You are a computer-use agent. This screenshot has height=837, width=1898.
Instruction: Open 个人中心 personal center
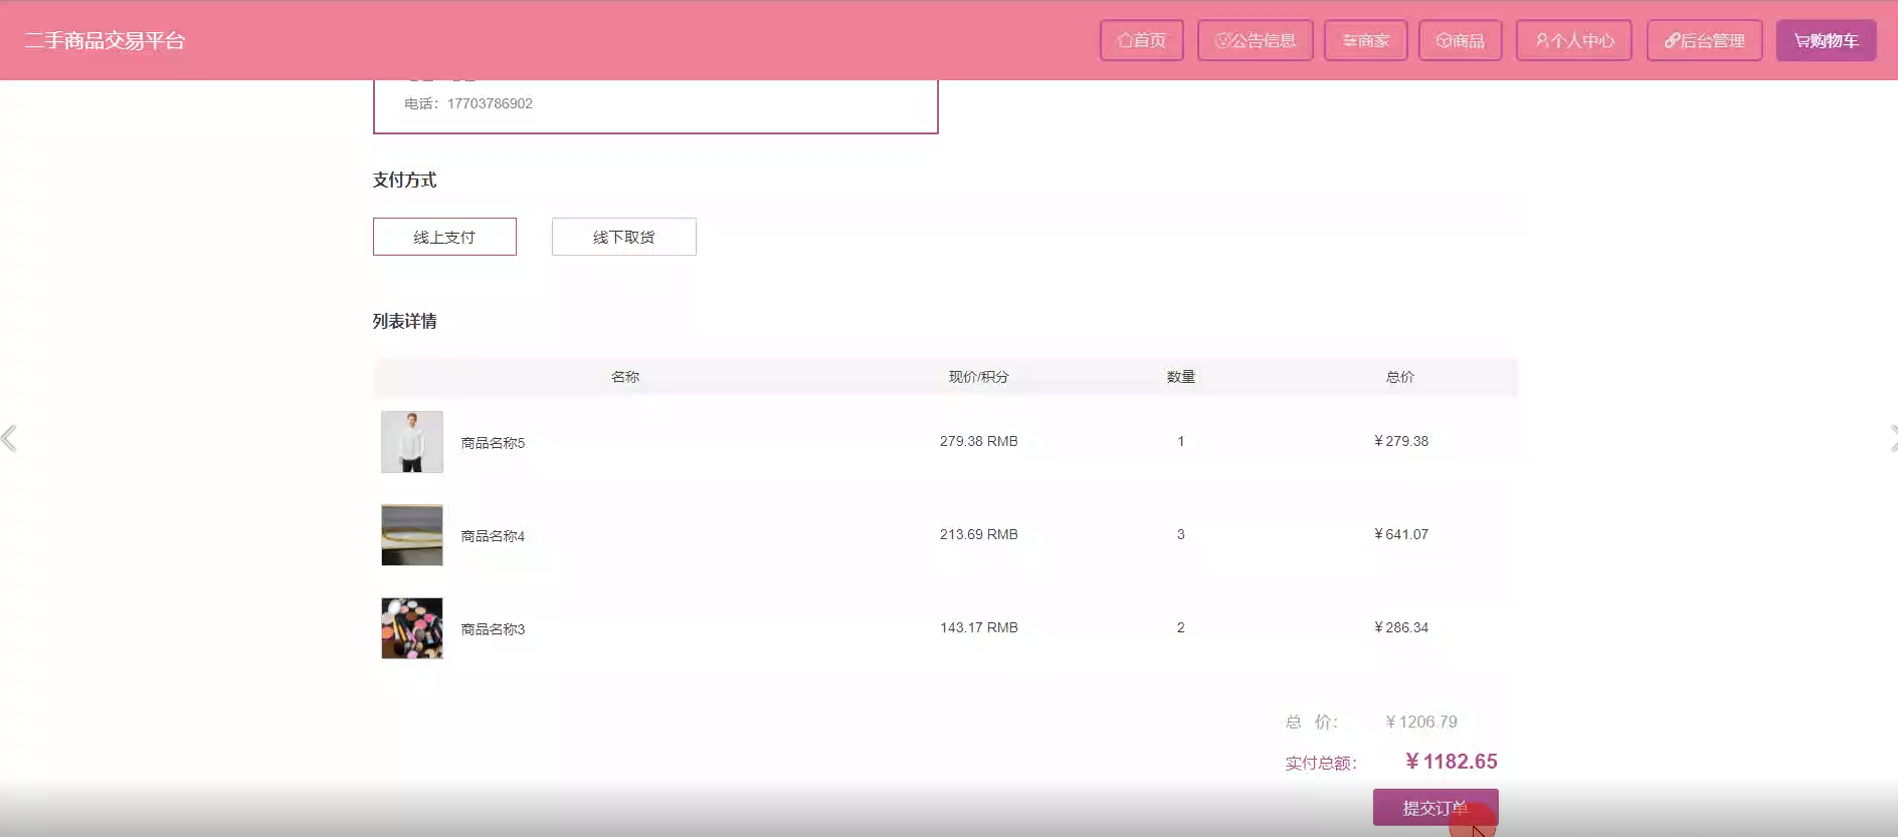[x=1574, y=40]
